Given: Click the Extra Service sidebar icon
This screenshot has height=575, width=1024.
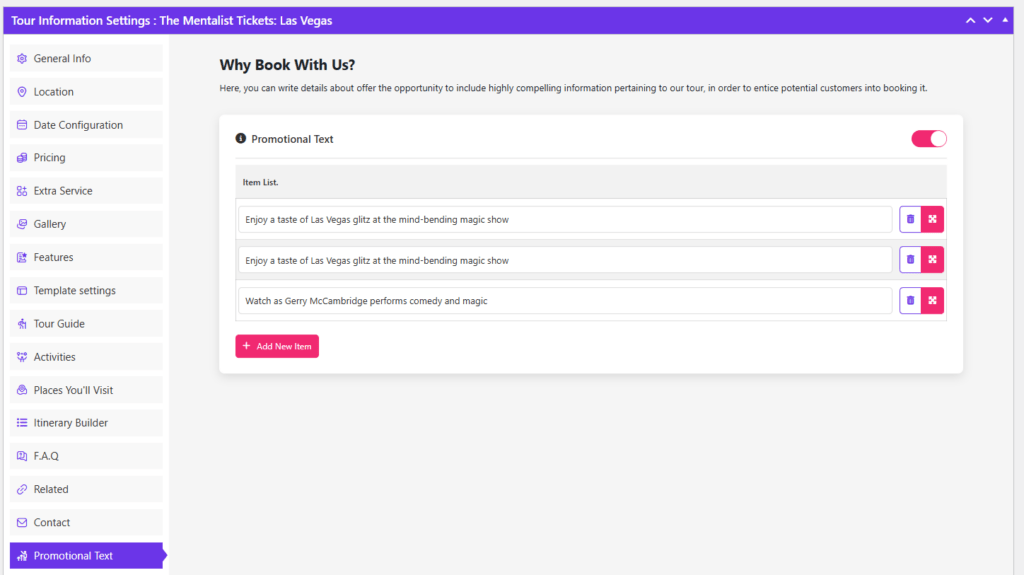Looking at the screenshot, I should coord(22,191).
